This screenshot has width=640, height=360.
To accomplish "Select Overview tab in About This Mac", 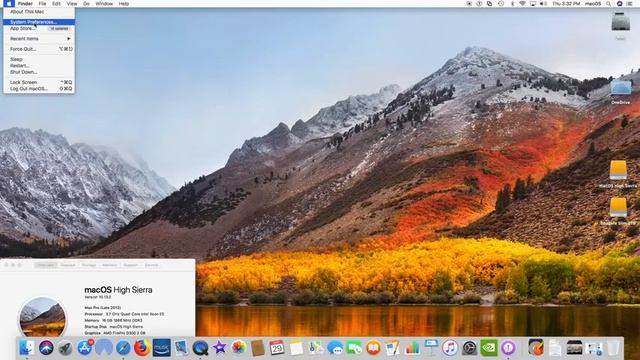I will pos(45,265).
